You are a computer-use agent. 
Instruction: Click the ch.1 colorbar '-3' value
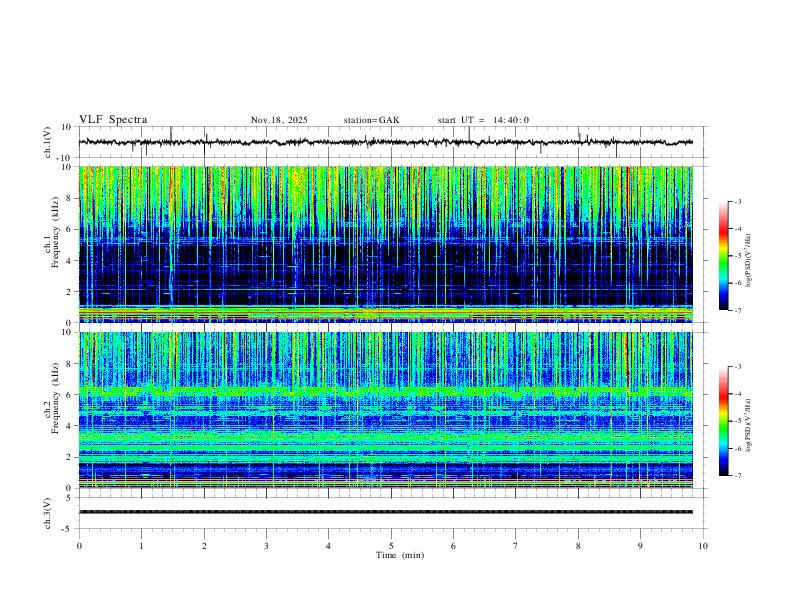737,201
